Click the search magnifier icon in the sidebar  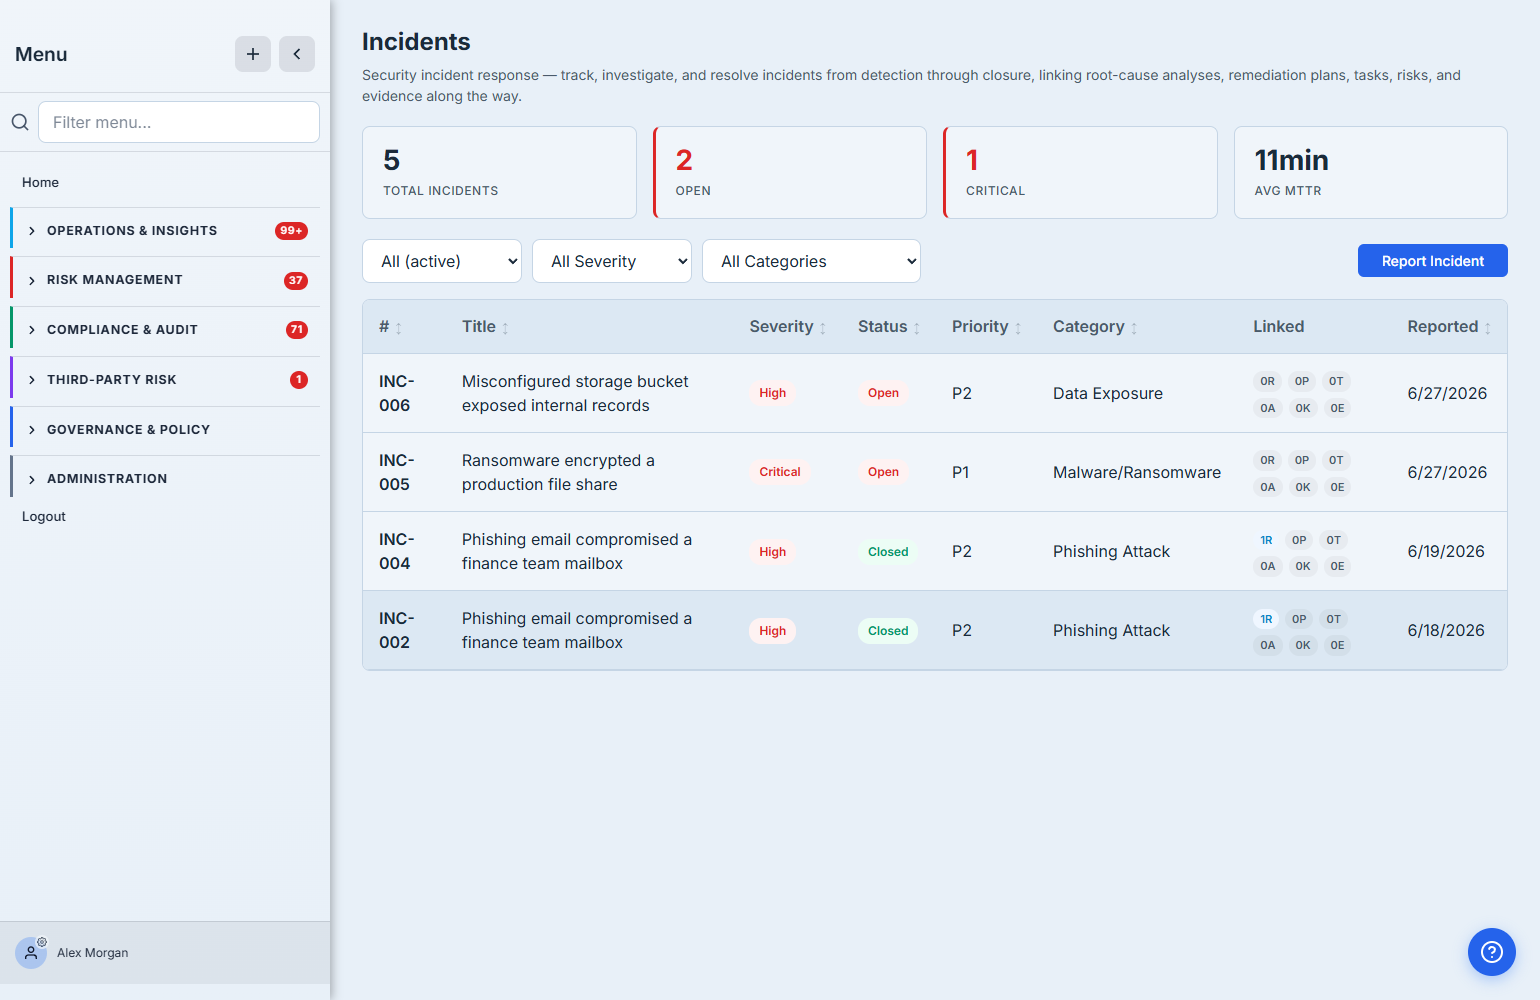tap(20, 122)
